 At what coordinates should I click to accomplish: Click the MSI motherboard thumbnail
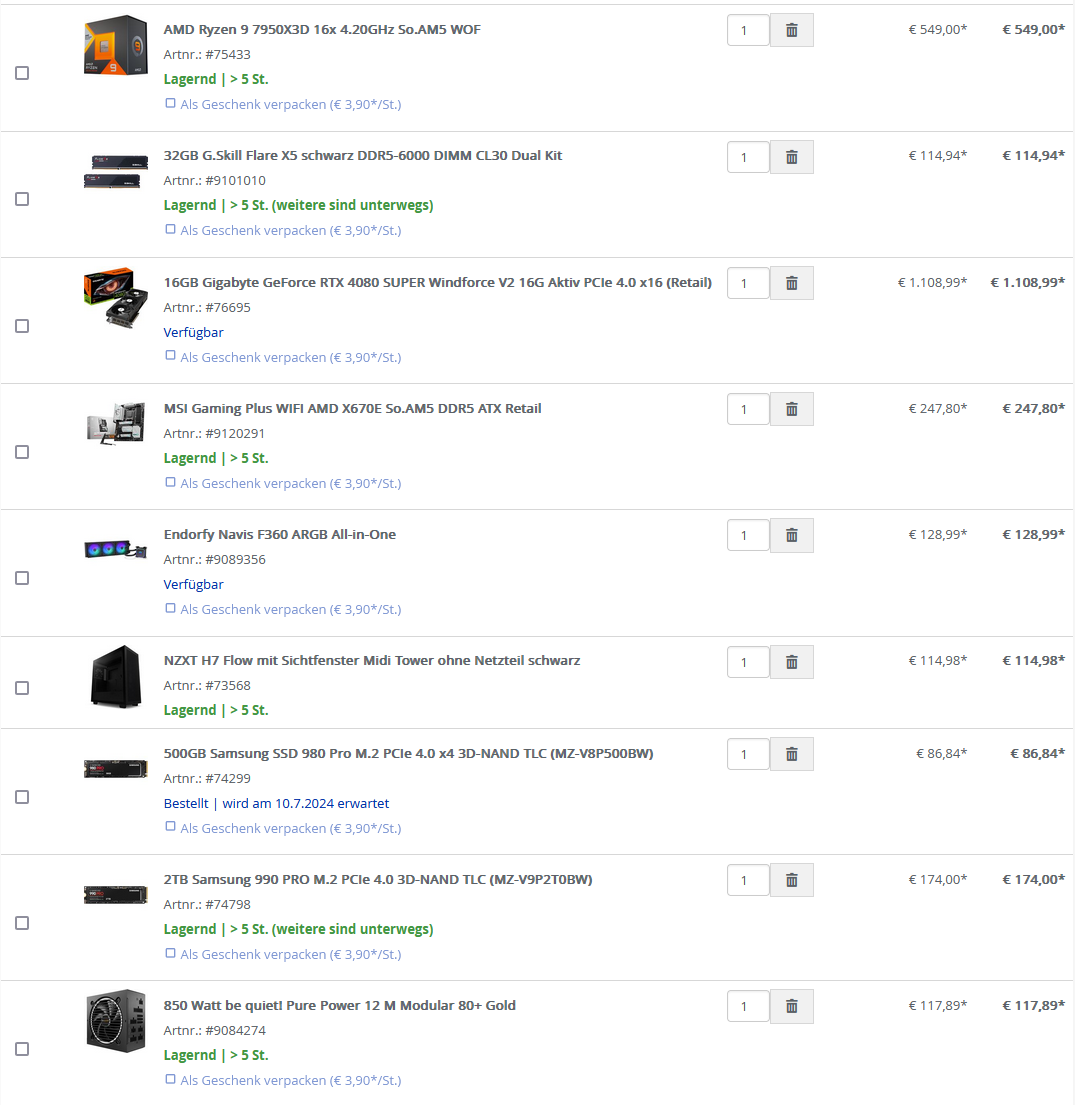(116, 424)
